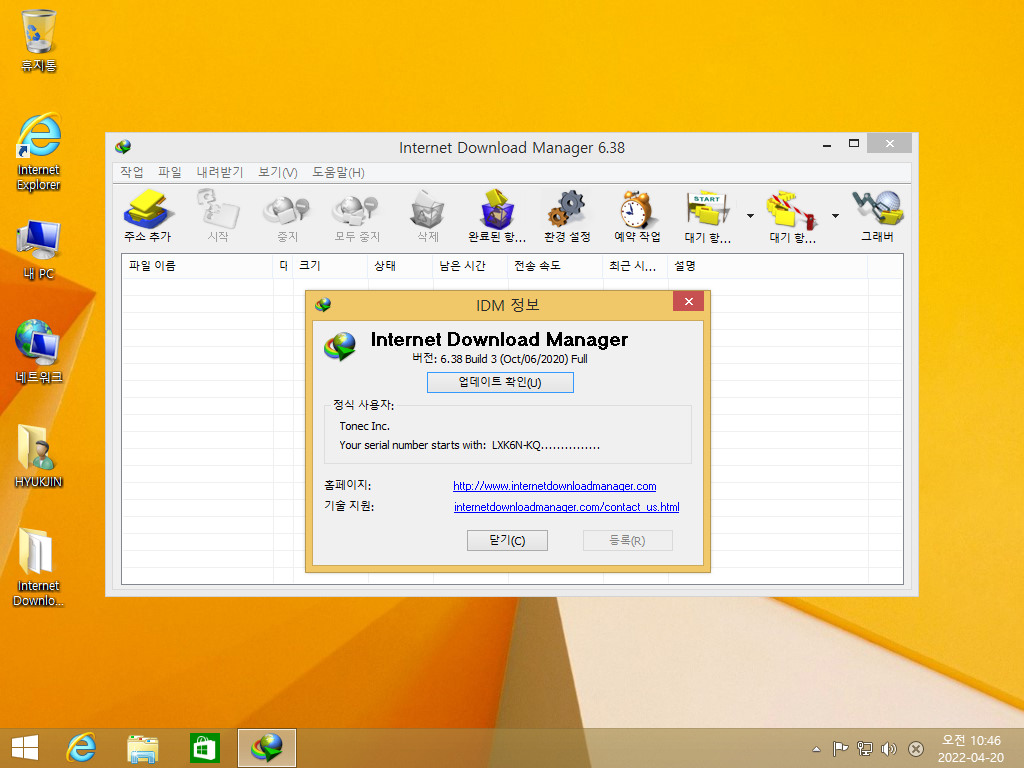Open the 작업 menu
Viewport: 1024px width, 768px height.
[131, 172]
